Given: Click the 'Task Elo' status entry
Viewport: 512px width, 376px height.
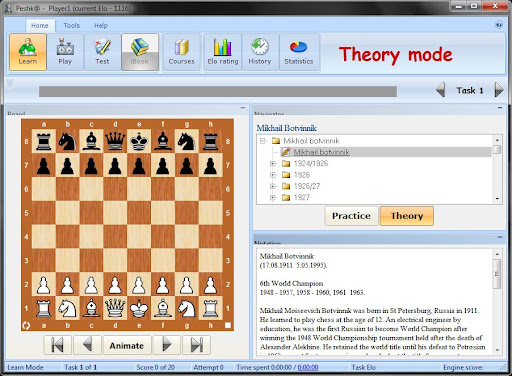Looking at the screenshot, I should point(364,367).
